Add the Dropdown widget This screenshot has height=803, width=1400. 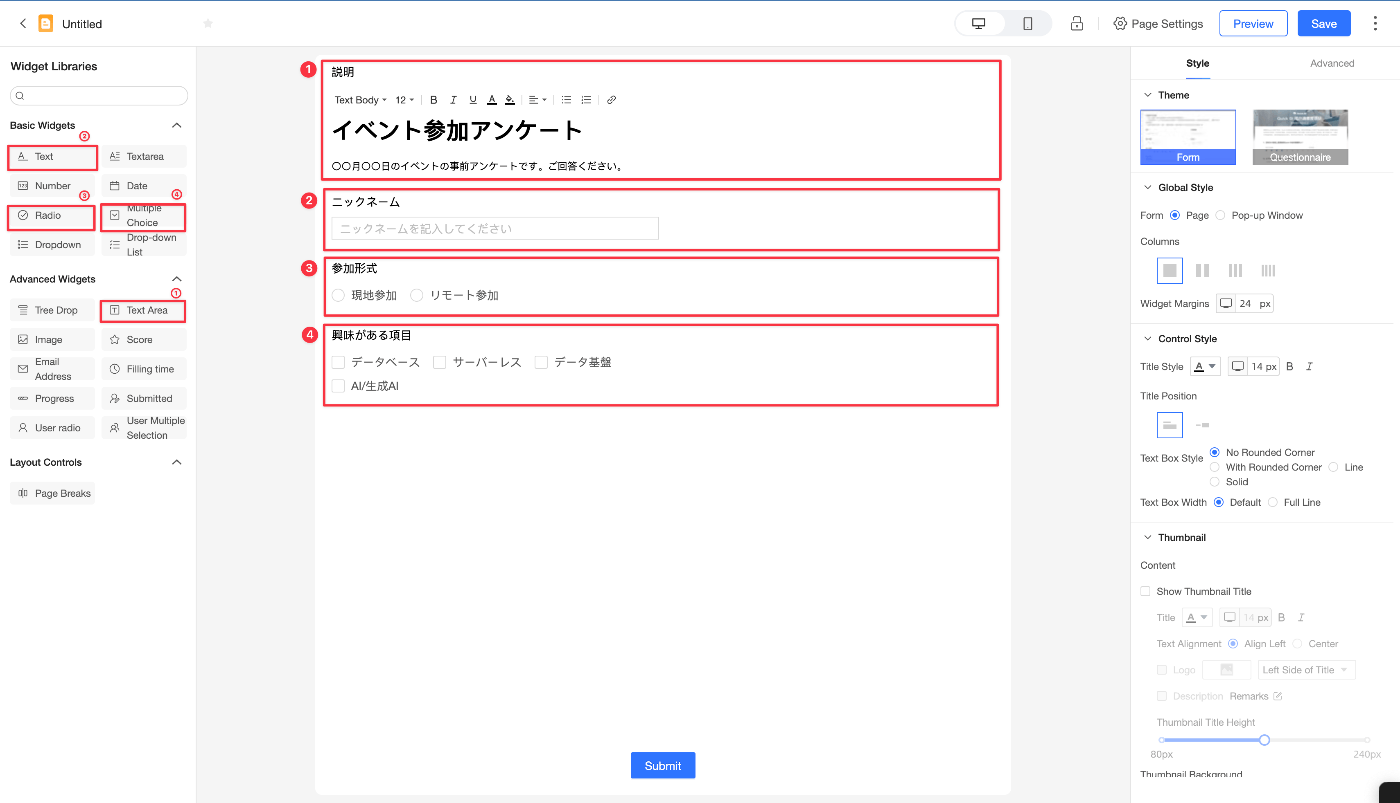(x=52, y=245)
